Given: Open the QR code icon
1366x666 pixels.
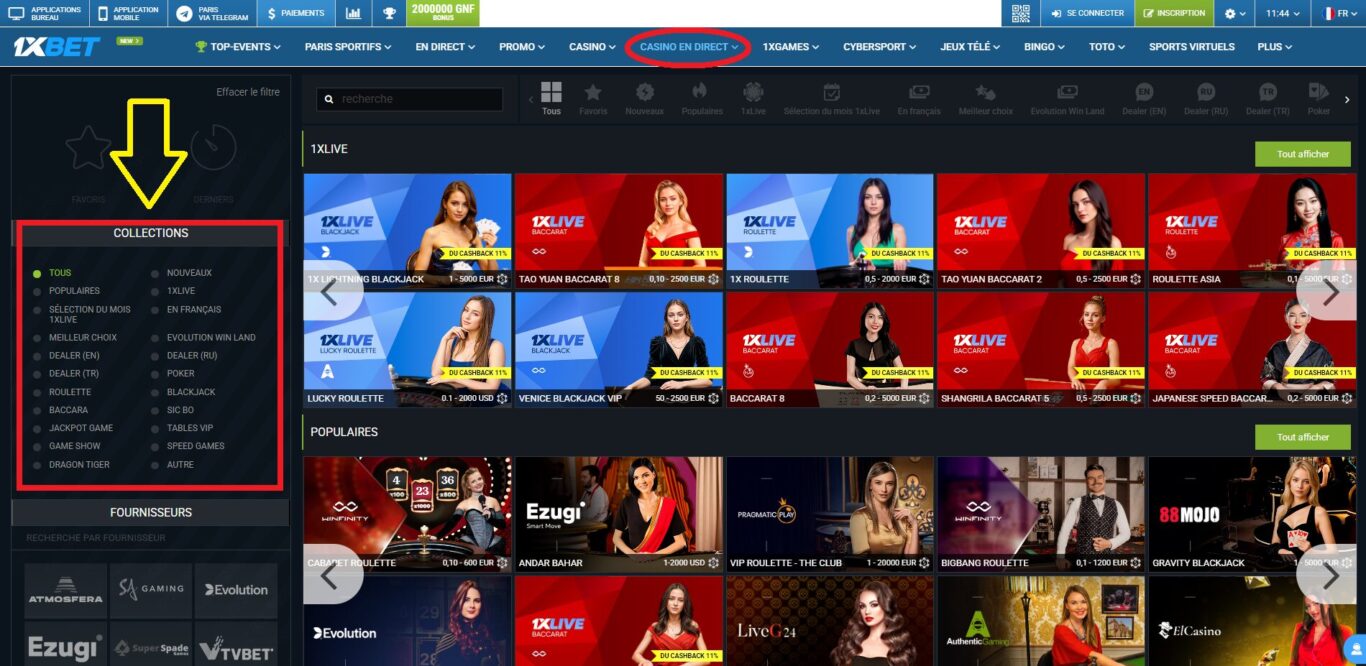Looking at the screenshot, I should [x=1020, y=13].
